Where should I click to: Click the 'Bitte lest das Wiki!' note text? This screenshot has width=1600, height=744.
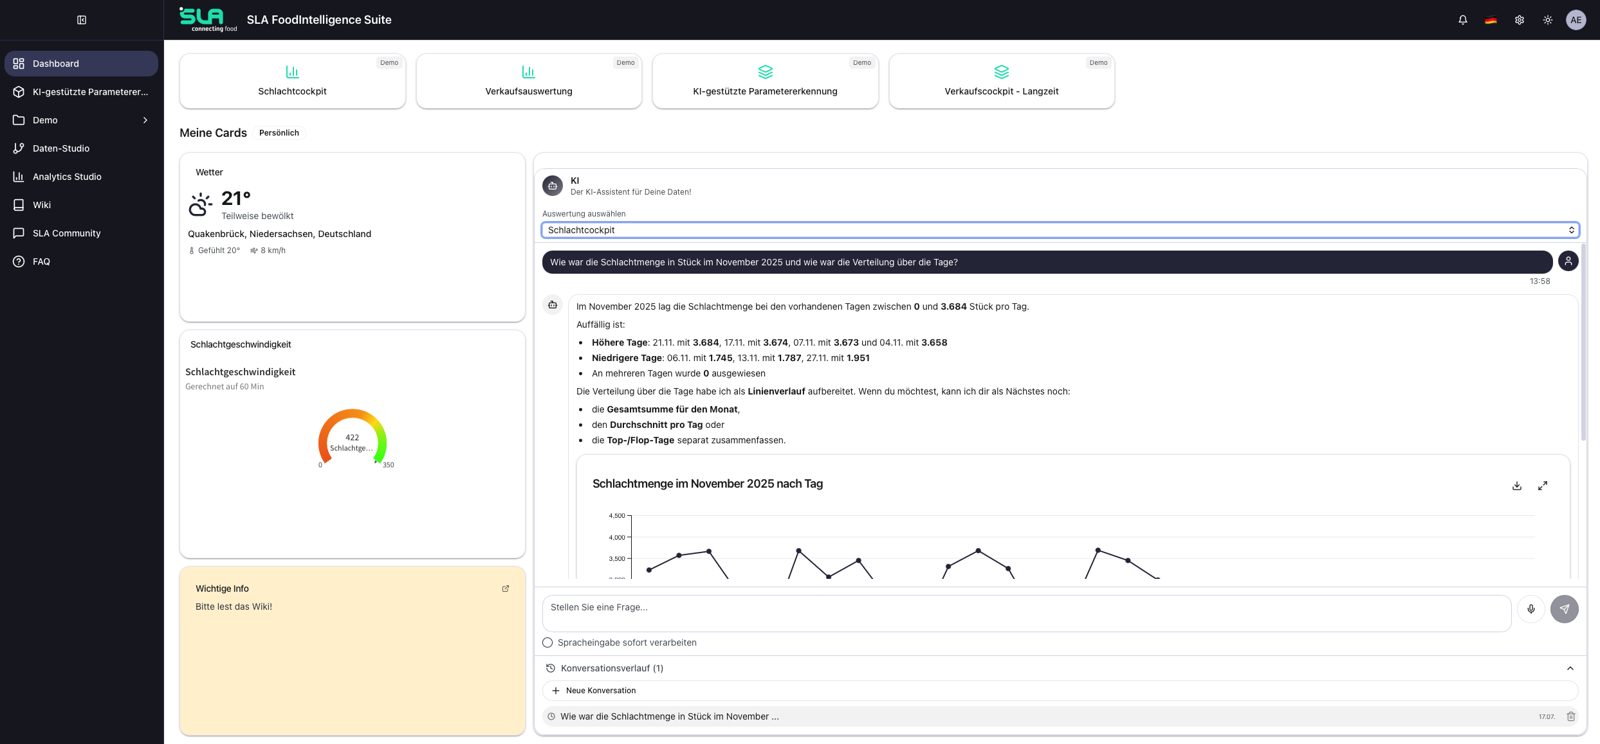[234, 607]
